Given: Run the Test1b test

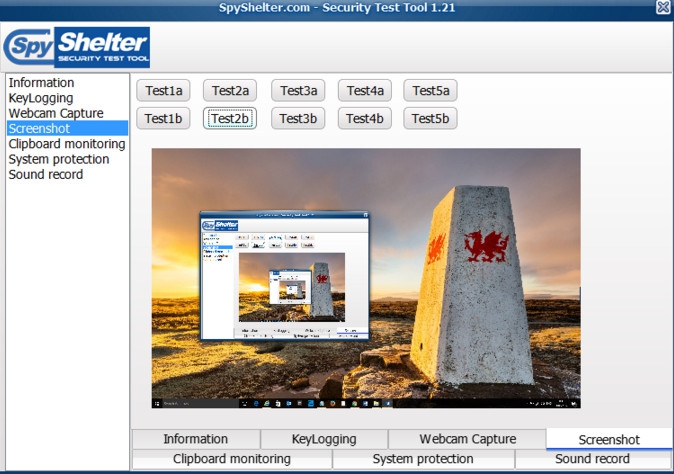Looking at the screenshot, I should click(163, 118).
